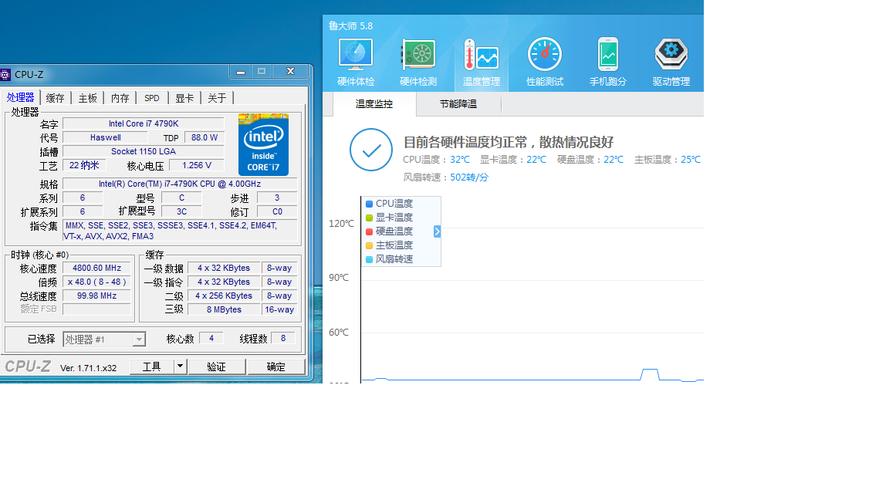Toggle 主板温度 legend series
This screenshot has height=500, width=889.
pos(390,245)
